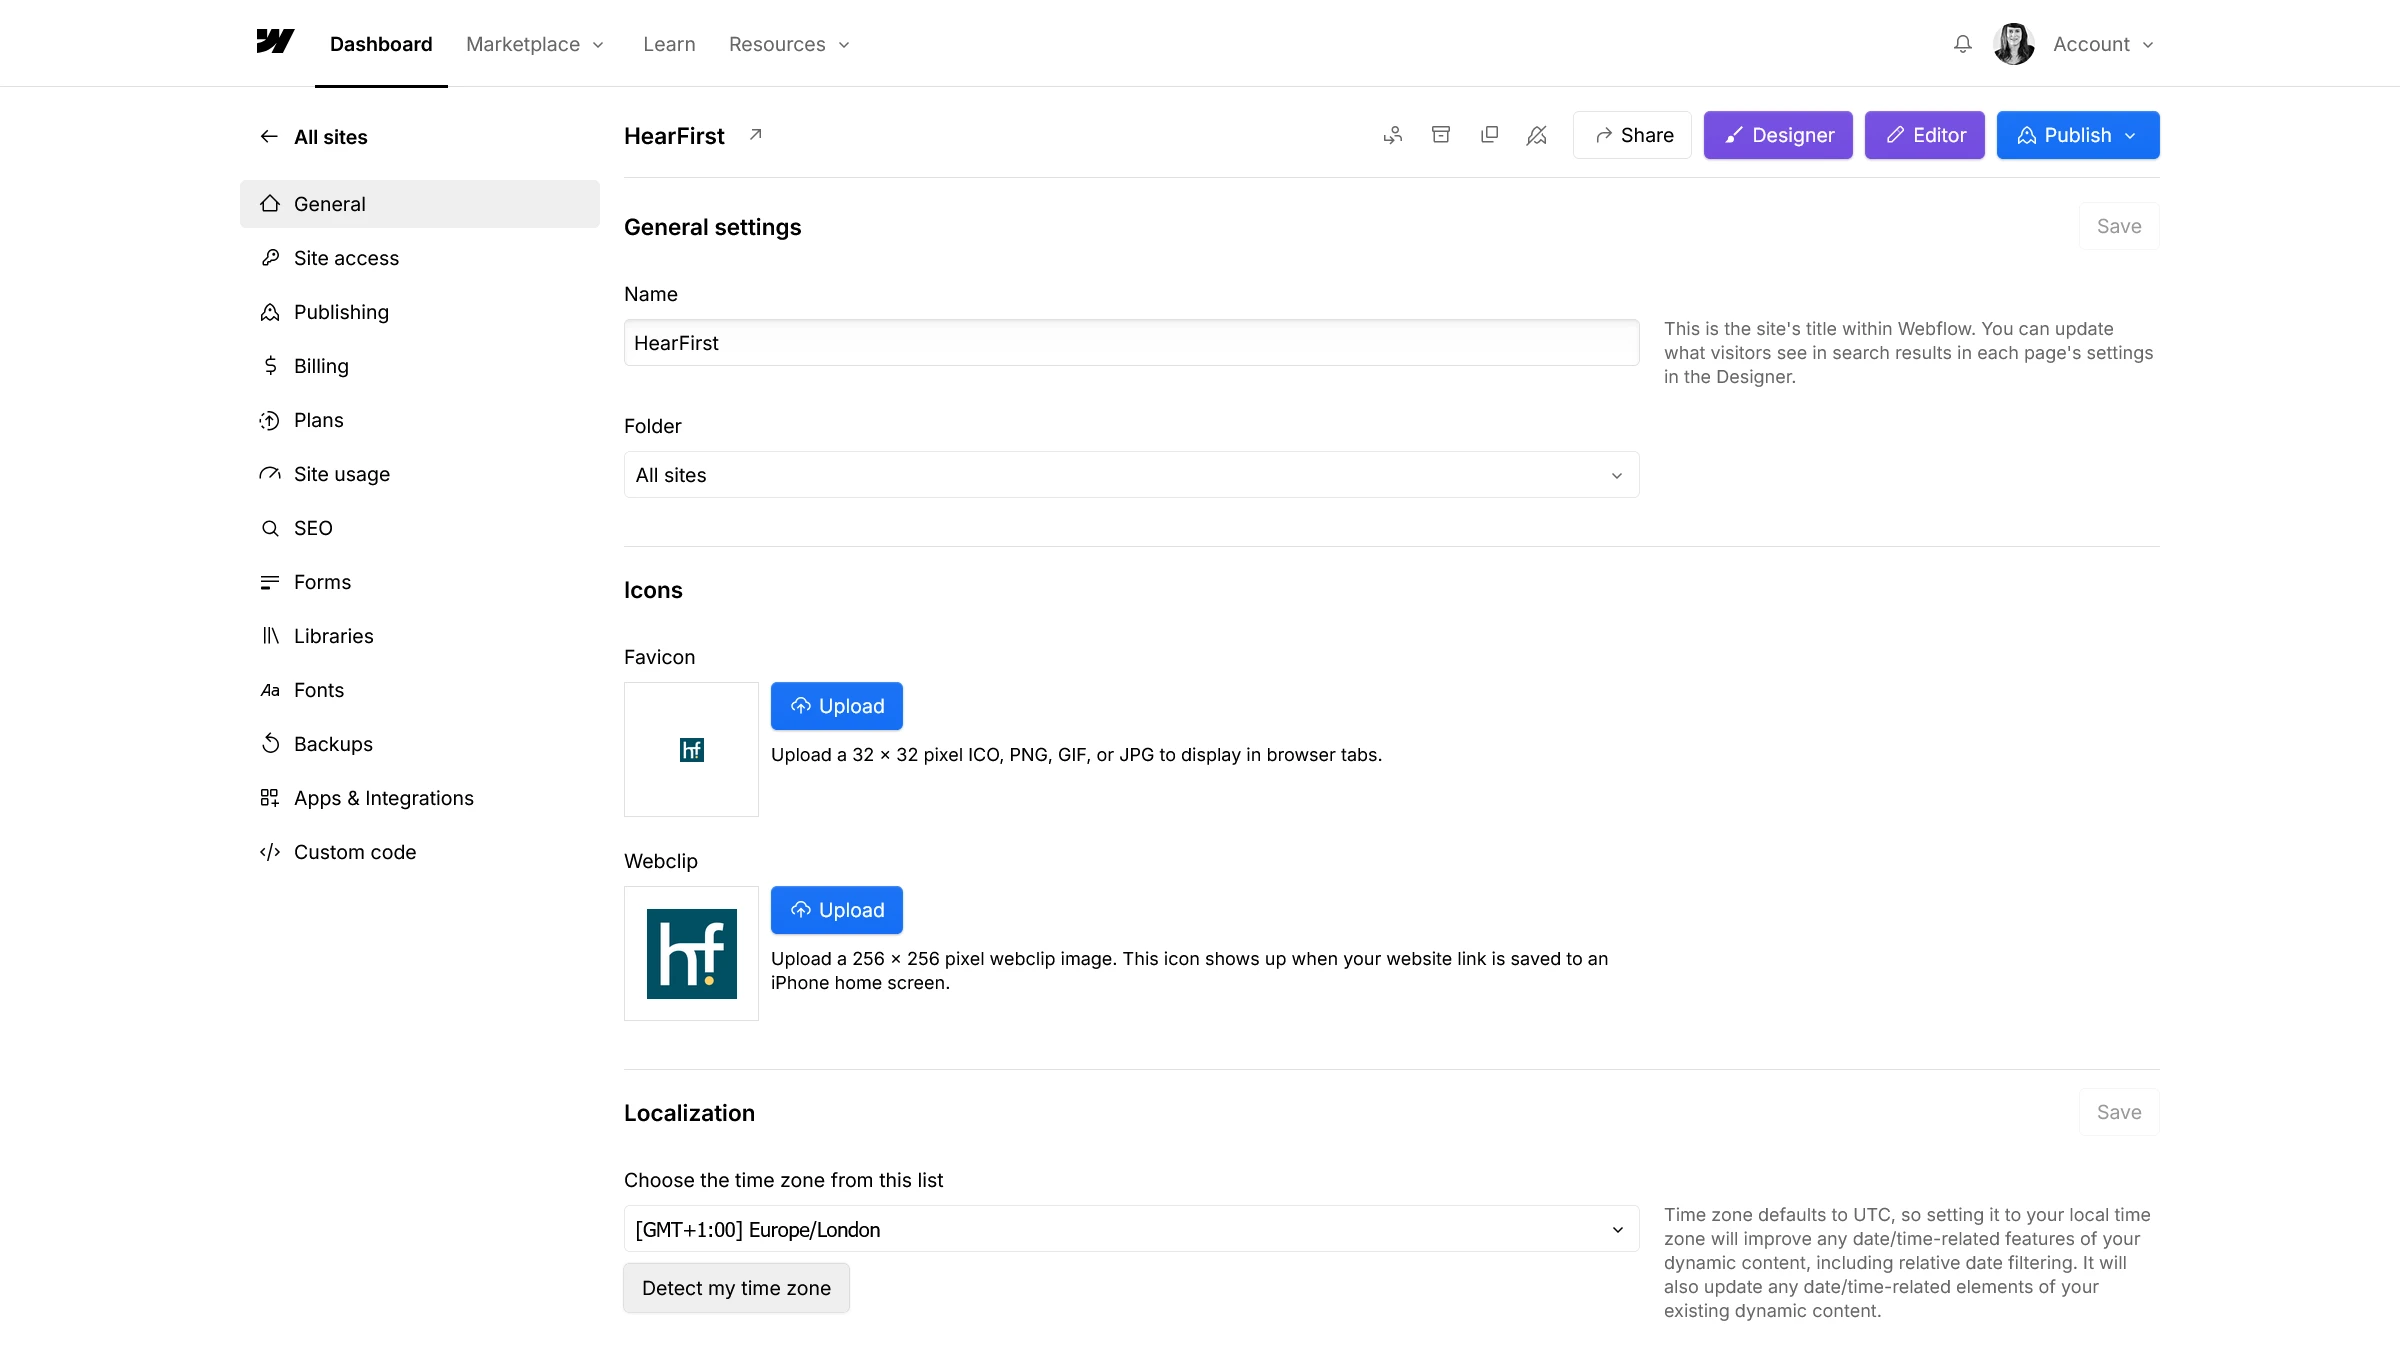
Task: Click Detect my time zone
Action: point(736,1288)
